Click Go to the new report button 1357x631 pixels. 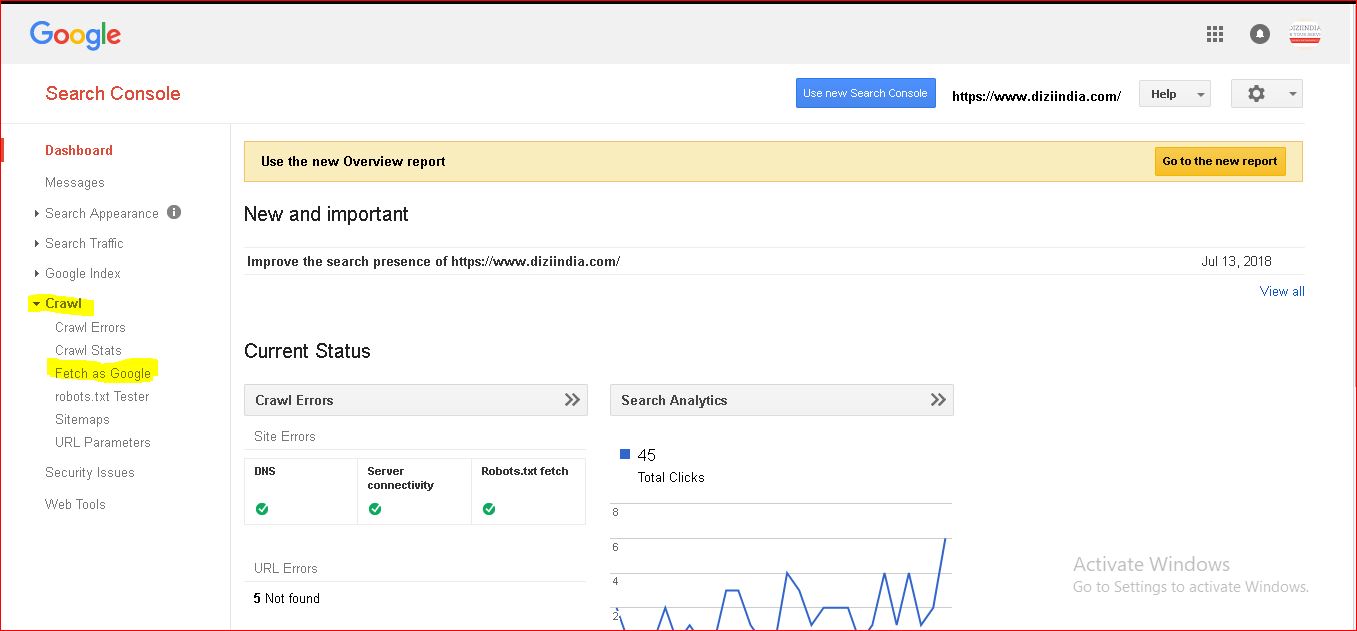[x=1220, y=161]
